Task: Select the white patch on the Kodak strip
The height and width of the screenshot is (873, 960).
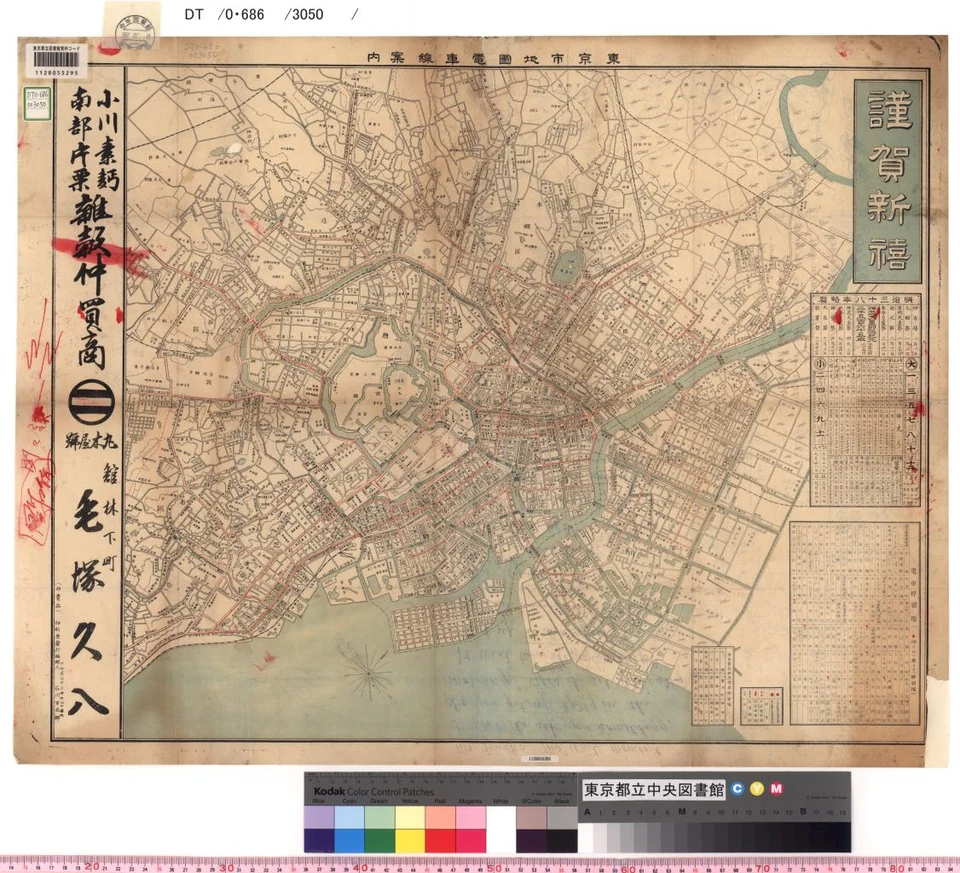Action: (501, 828)
